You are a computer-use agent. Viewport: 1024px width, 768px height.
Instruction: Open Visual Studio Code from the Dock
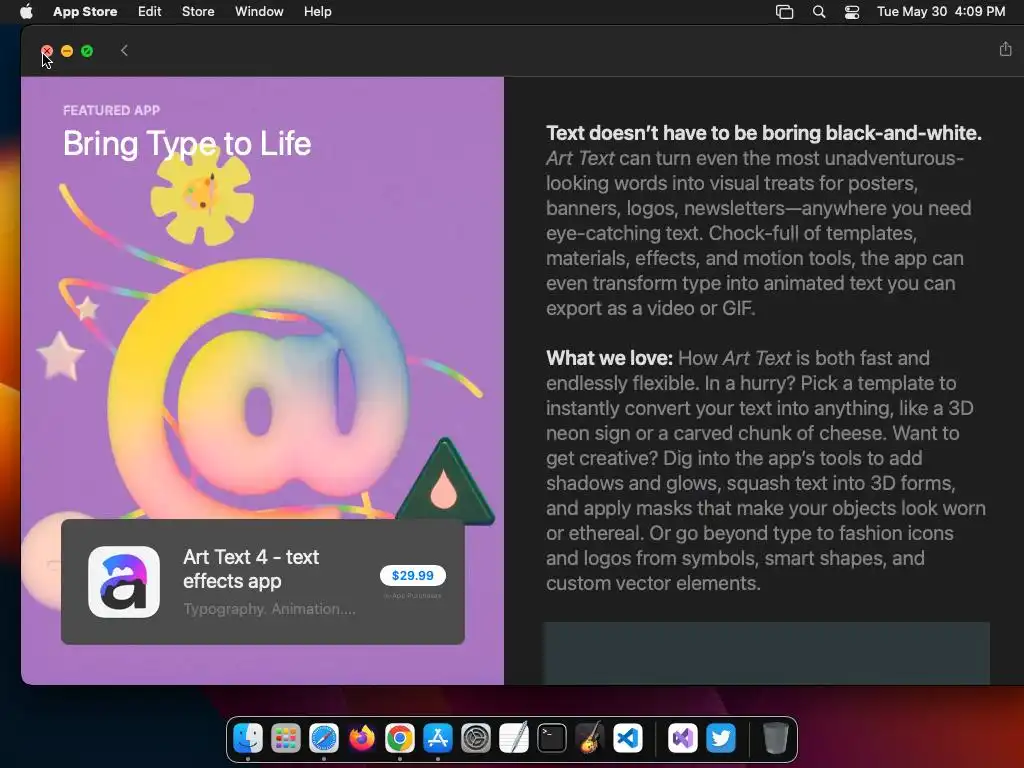(628, 739)
